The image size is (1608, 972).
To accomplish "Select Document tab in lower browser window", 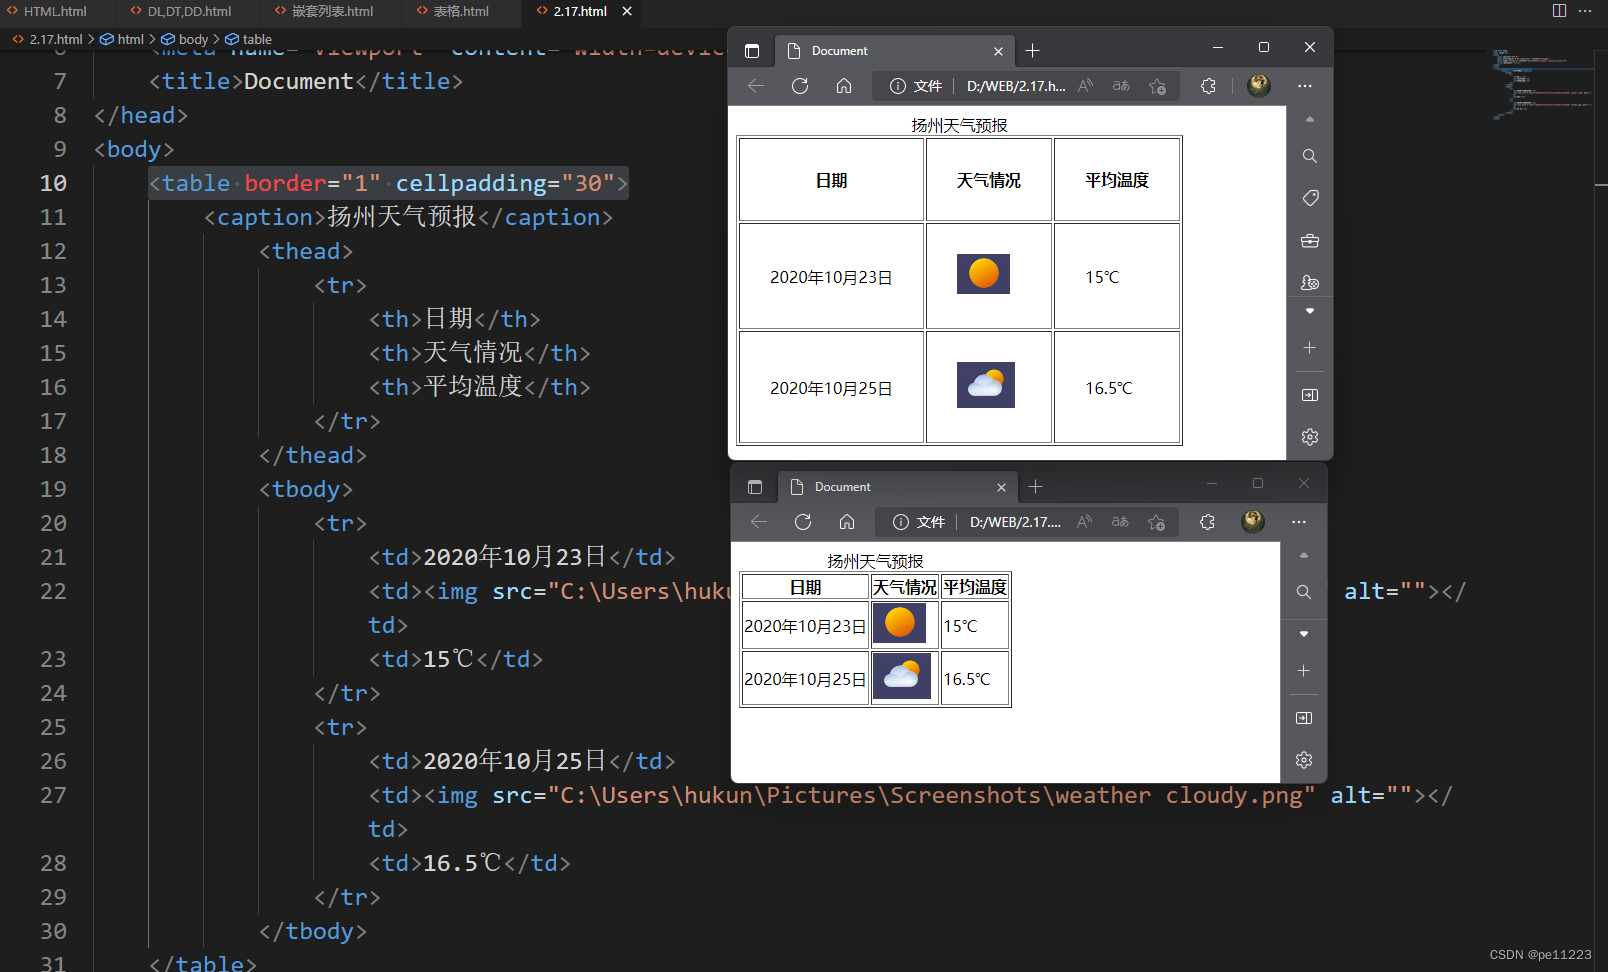I will 895,487.
